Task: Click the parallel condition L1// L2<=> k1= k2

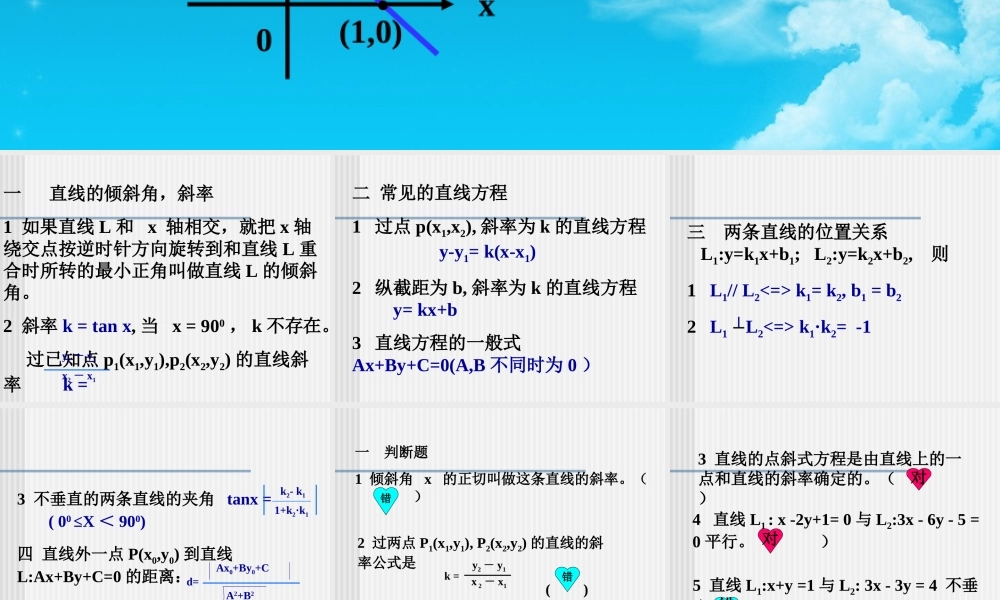Action: click(805, 292)
